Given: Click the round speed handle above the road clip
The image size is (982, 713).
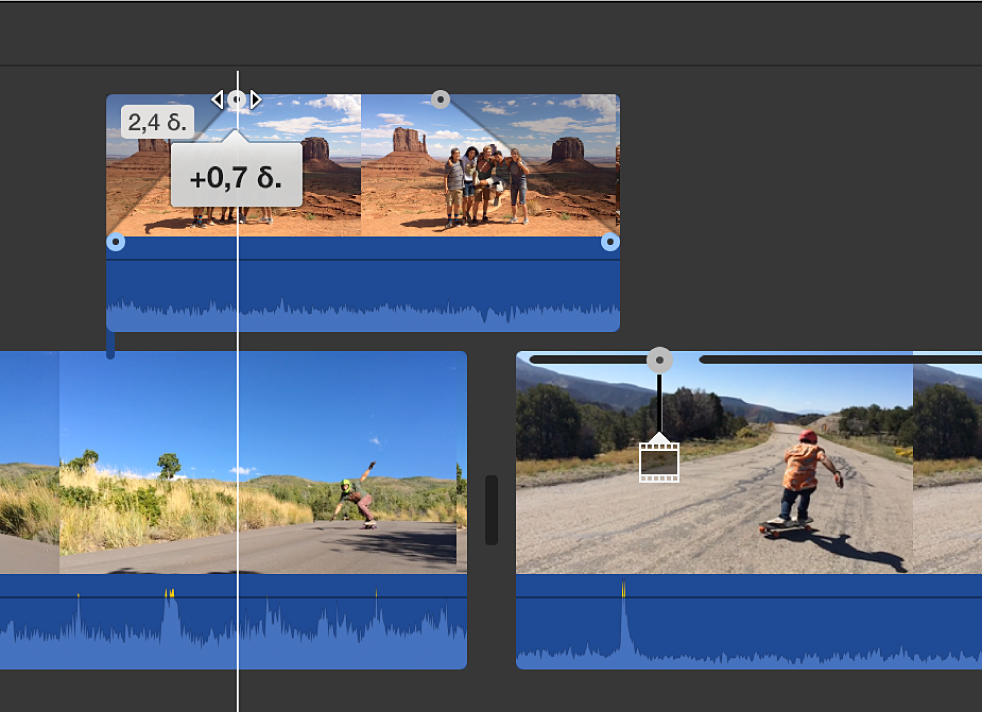Looking at the screenshot, I should point(659,360).
